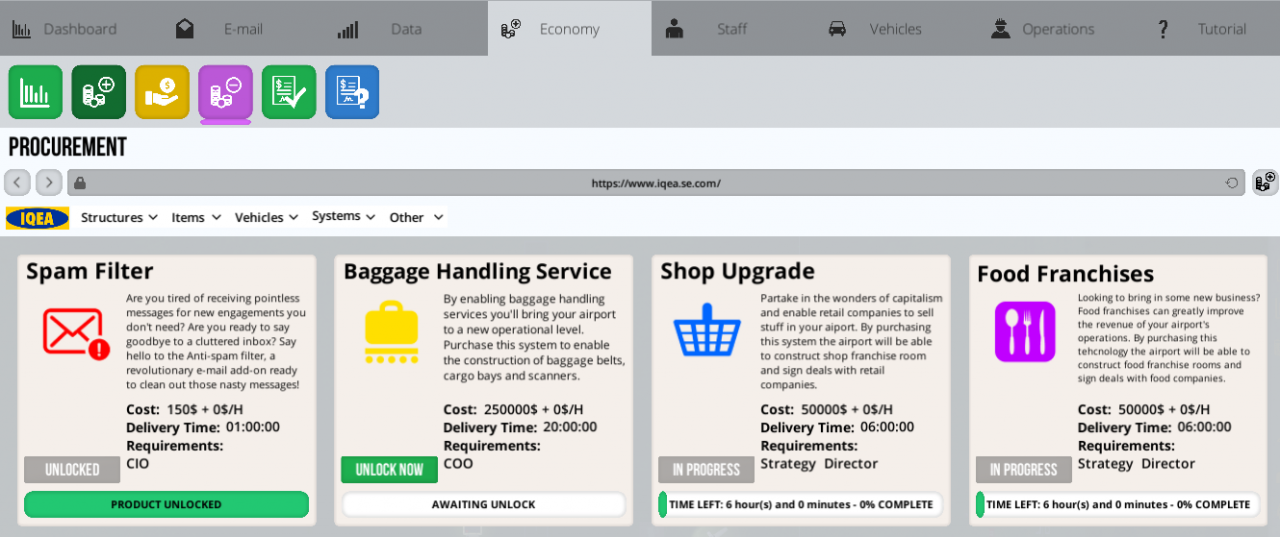
Task: Open the green bar chart overview icon
Action: tap(36, 92)
